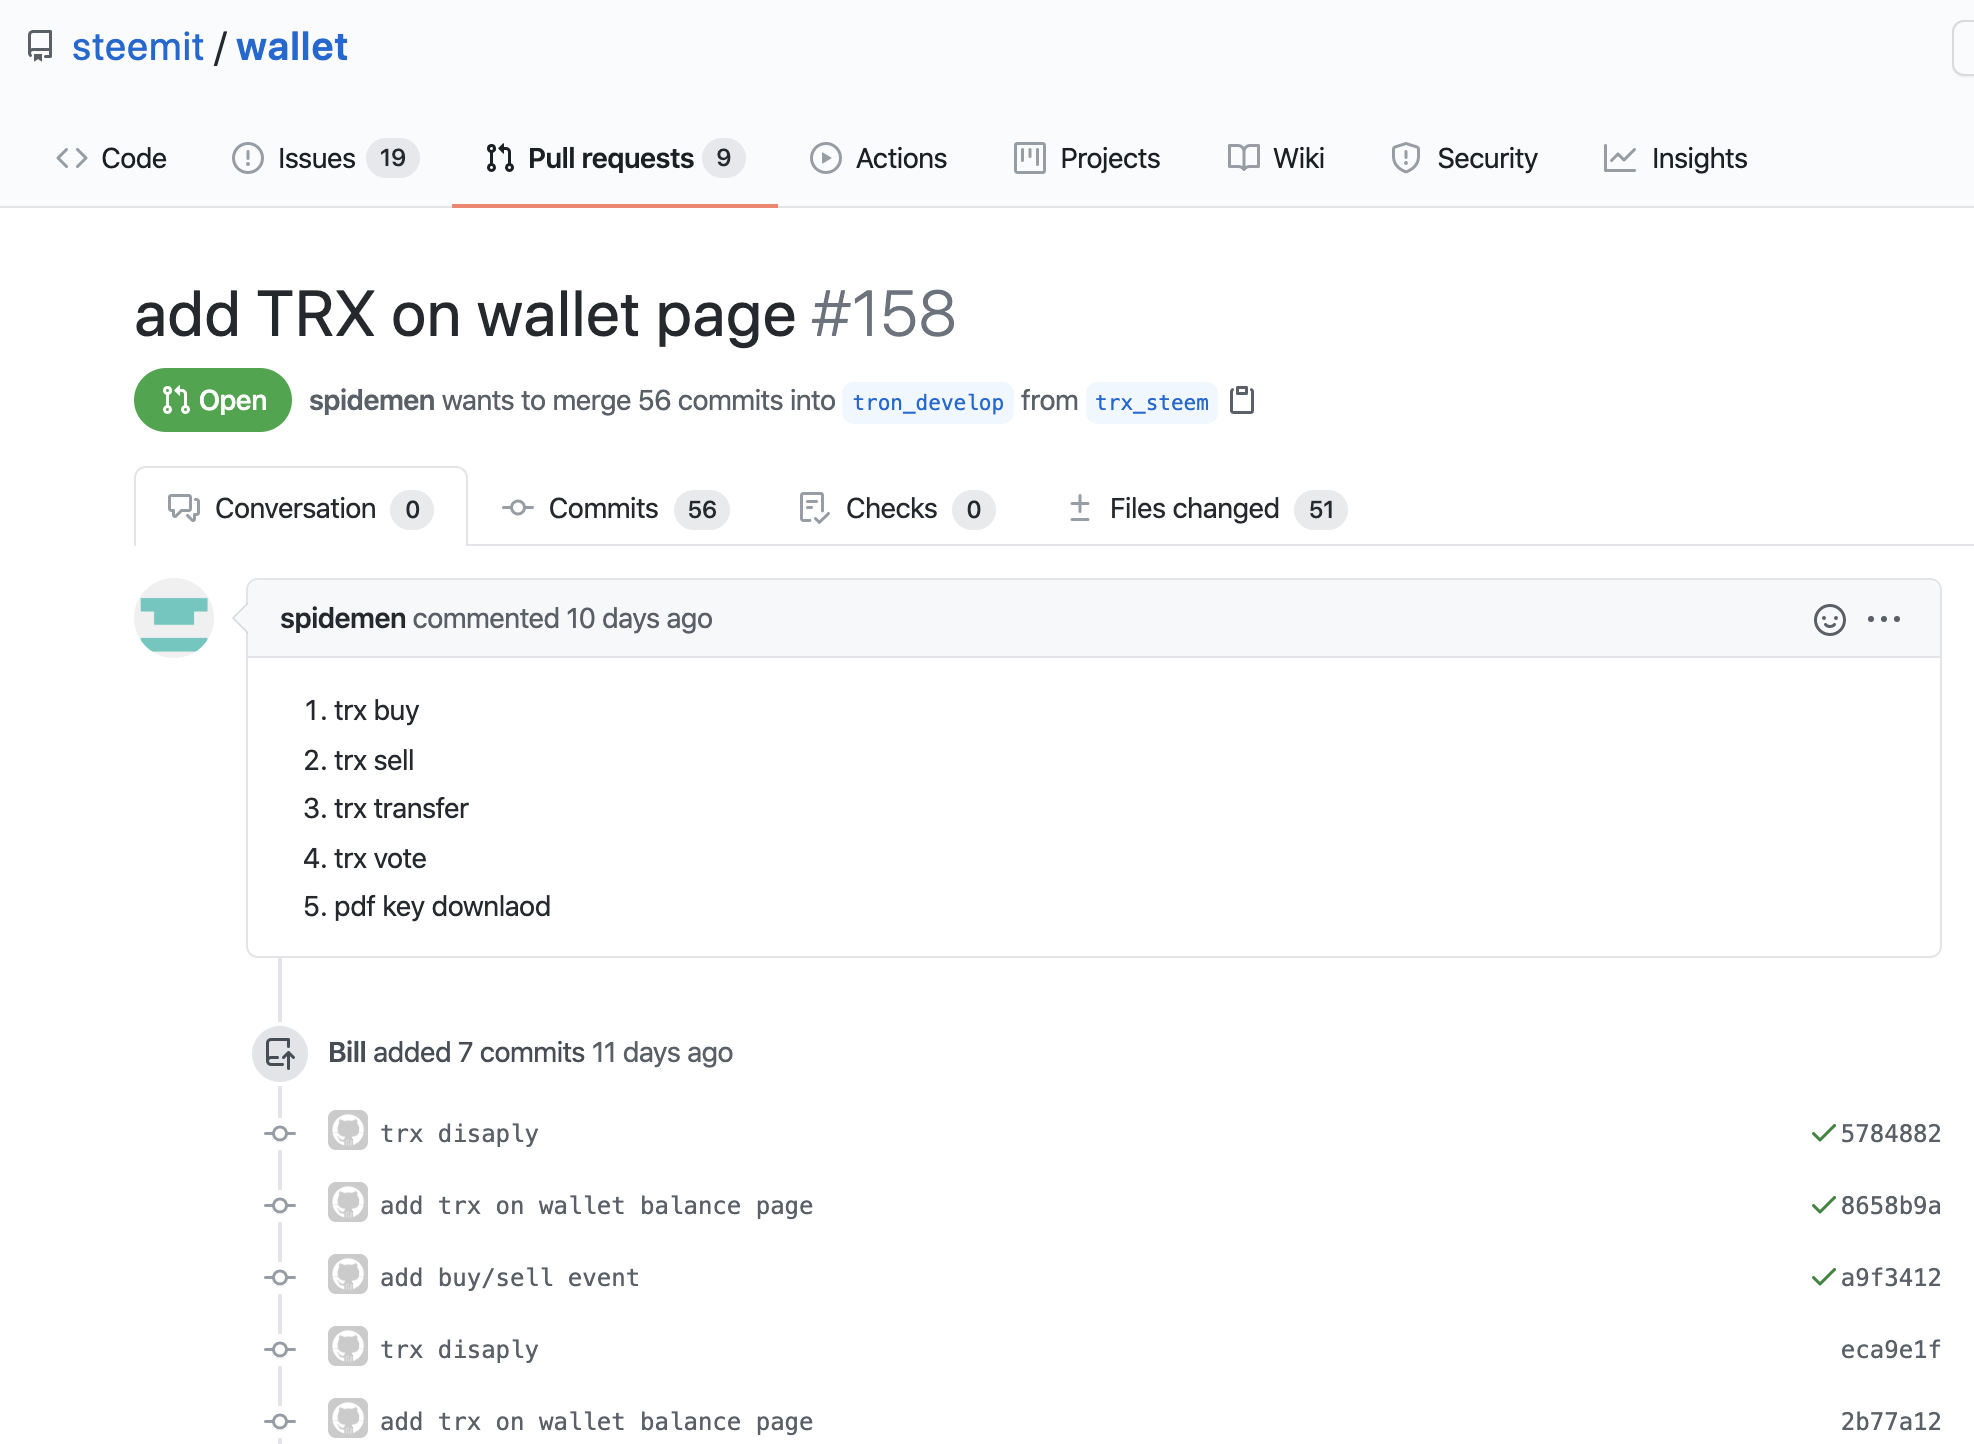Viewport: 1974px width, 1444px height.
Task: Click green check status for commit 8658b9a
Action: tap(1822, 1205)
